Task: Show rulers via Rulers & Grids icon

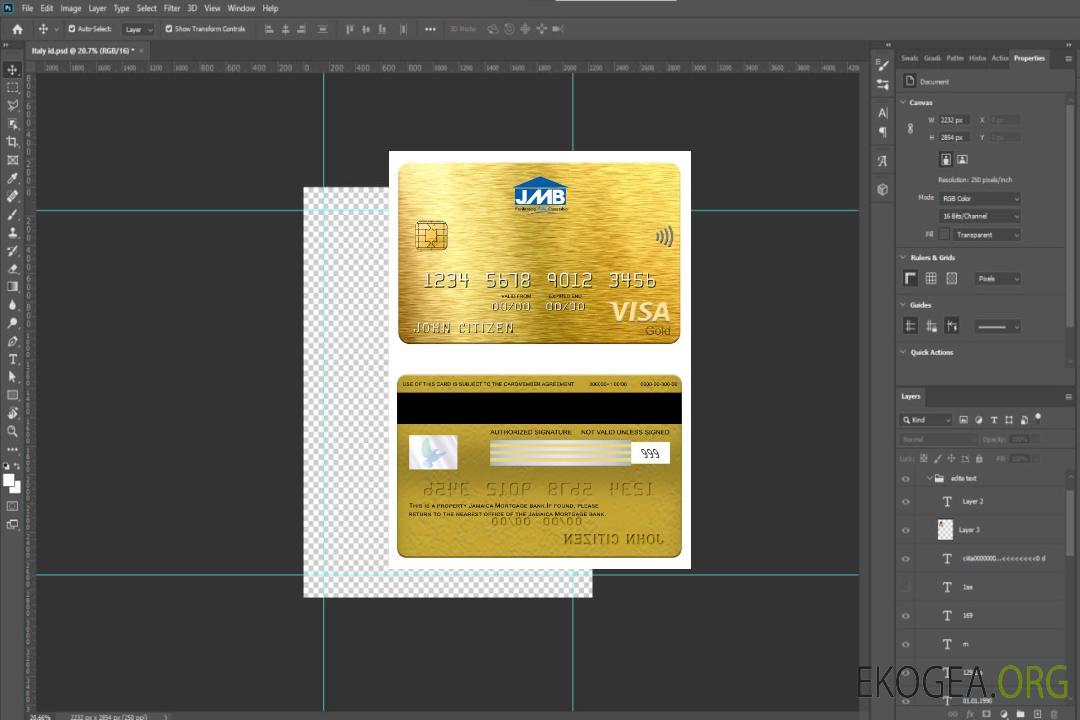Action: [911, 278]
